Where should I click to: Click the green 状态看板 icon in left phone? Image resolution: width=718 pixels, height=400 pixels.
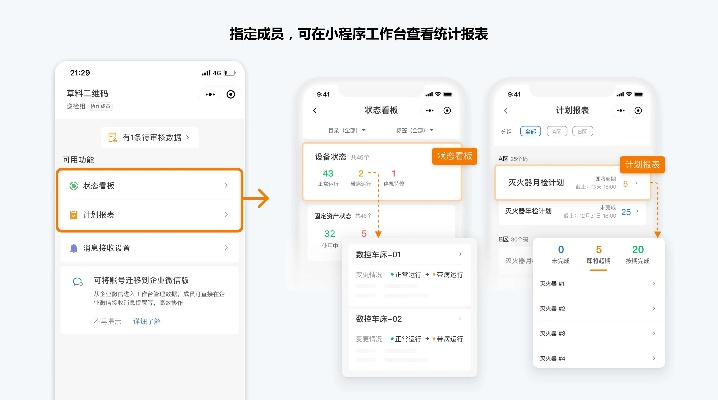74,186
